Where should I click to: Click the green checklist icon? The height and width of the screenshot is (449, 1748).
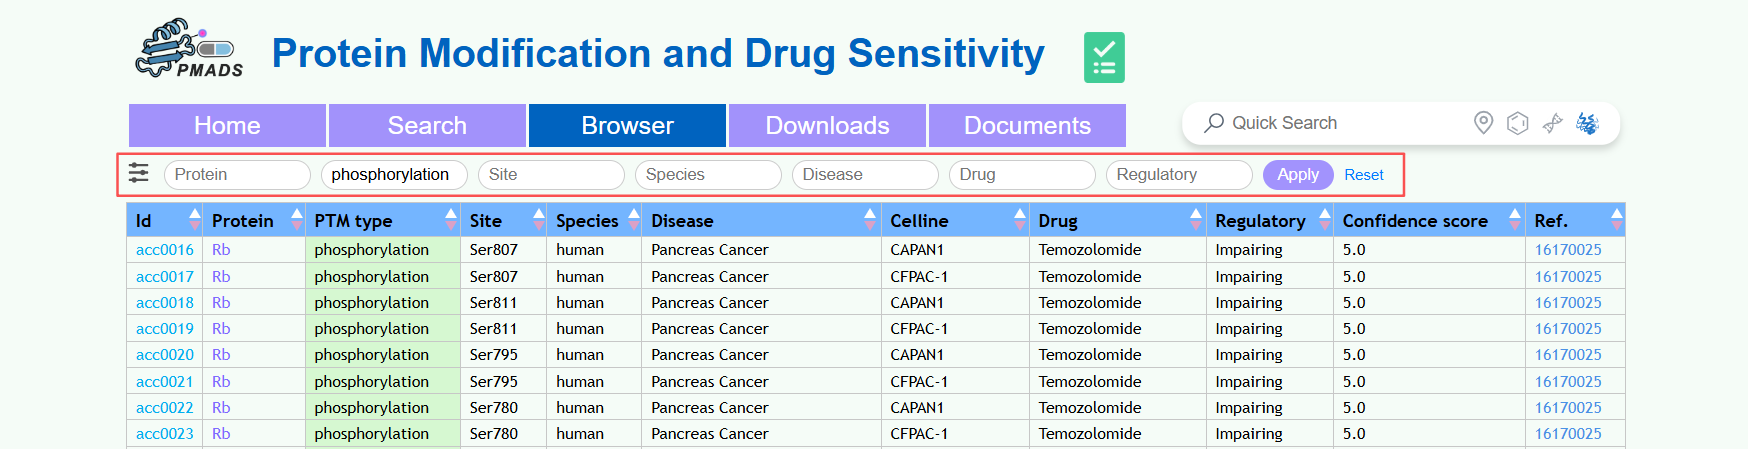coord(1104,57)
